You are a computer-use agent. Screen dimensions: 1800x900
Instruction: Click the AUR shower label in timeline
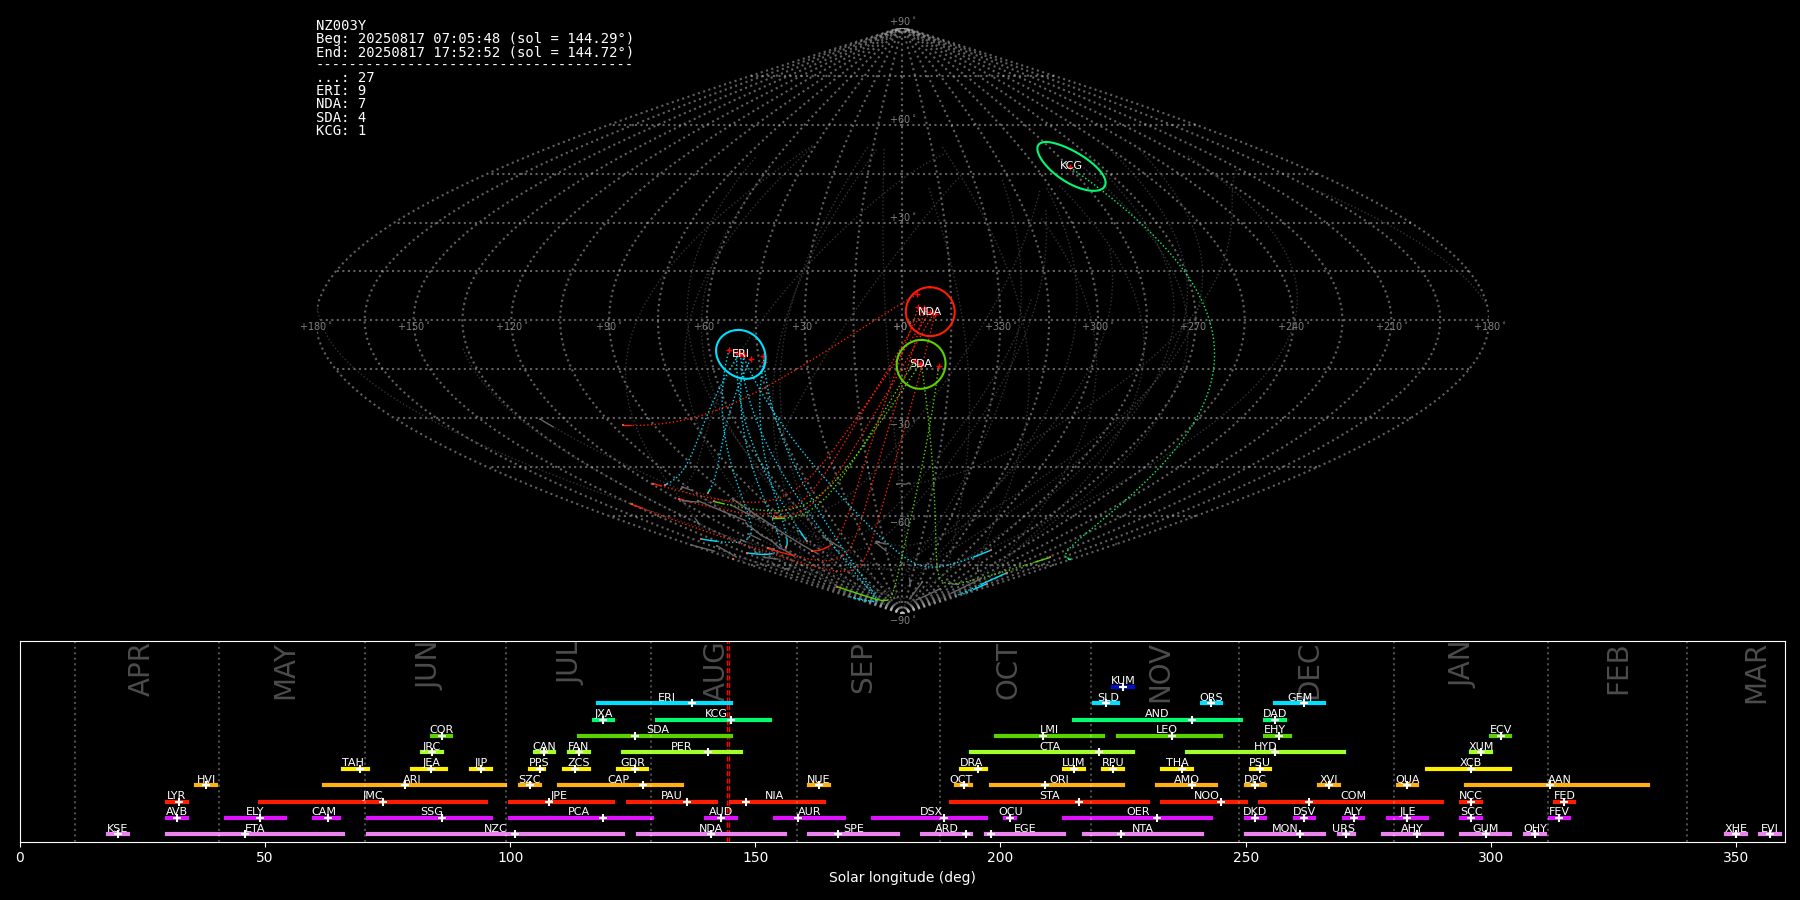tap(809, 812)
